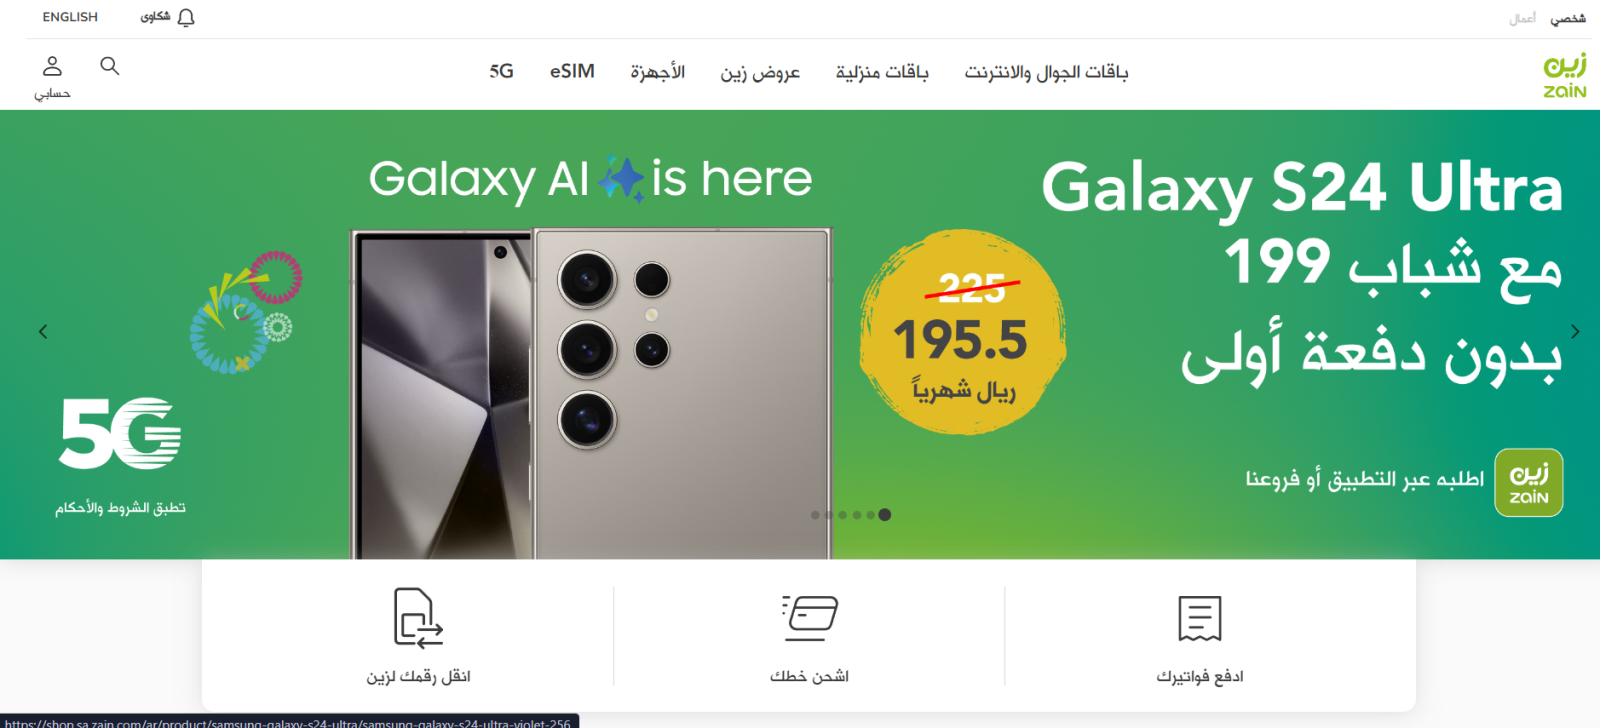
Task: Click the notification bell icon
Action: coord(186,17)
